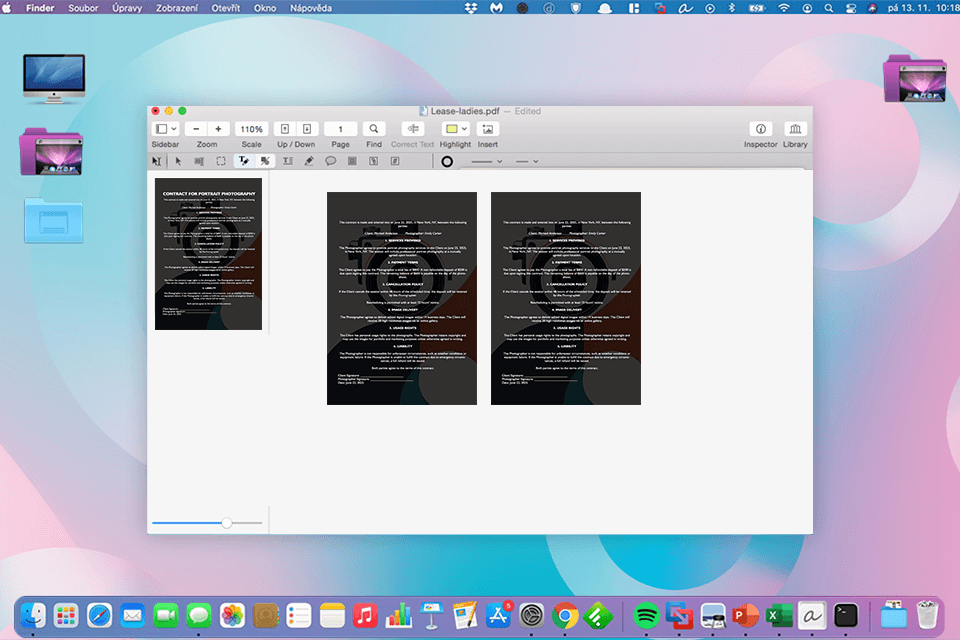The image size is (960, 640).
Task: Choose the Link tool
Action: (x=373, y=161)
